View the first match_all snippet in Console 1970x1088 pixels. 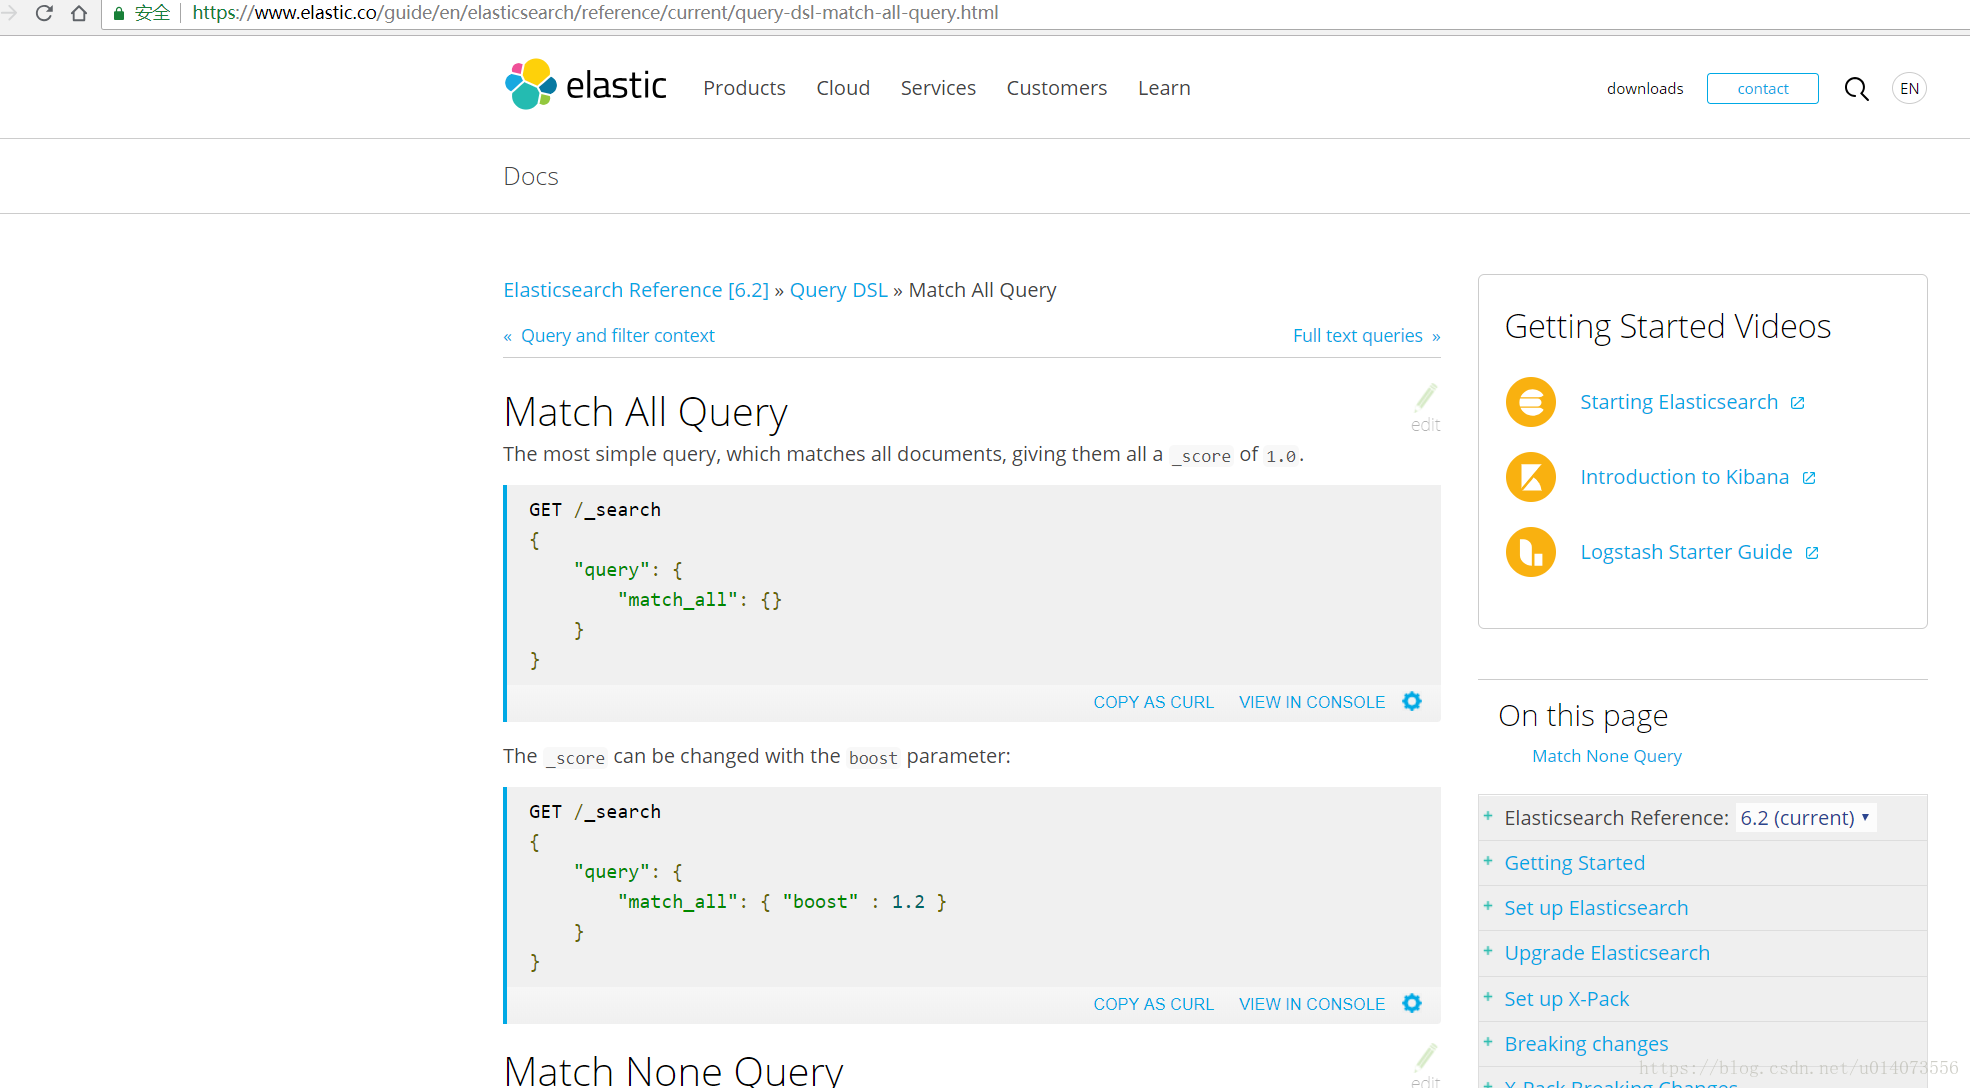point(1312,702)
